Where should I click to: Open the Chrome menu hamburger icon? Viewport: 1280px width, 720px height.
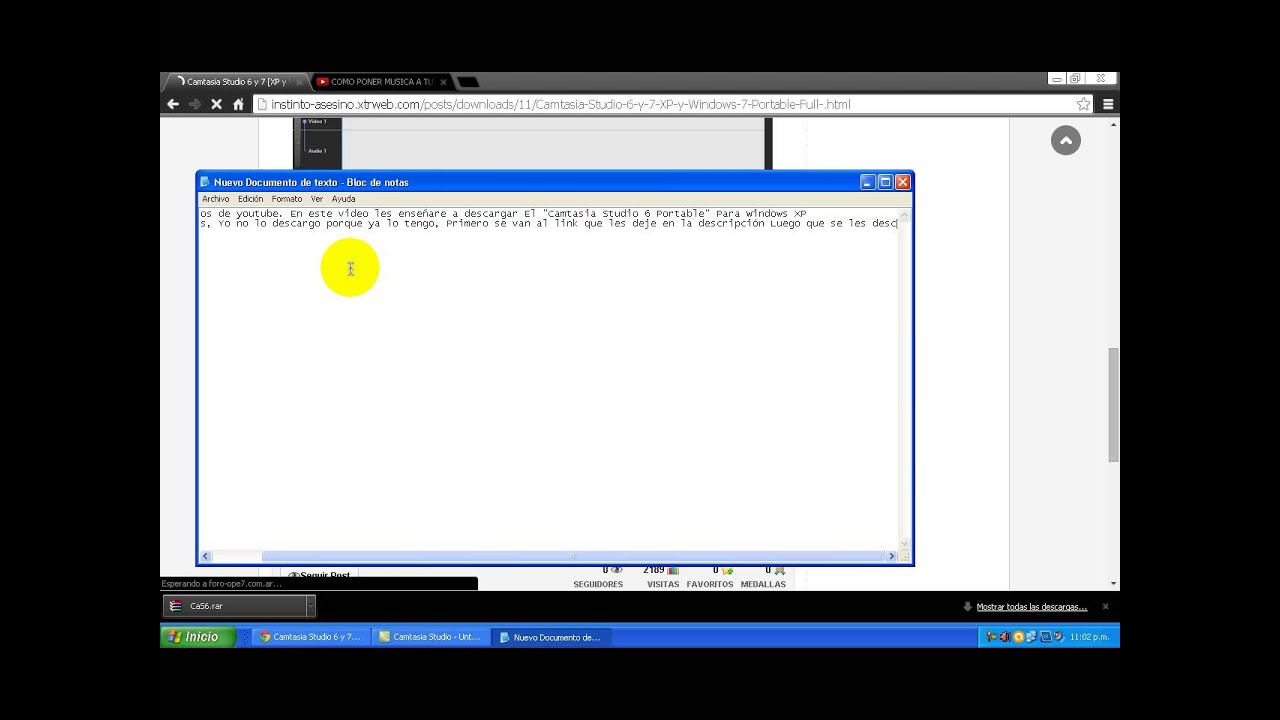tap(1108, 104)
